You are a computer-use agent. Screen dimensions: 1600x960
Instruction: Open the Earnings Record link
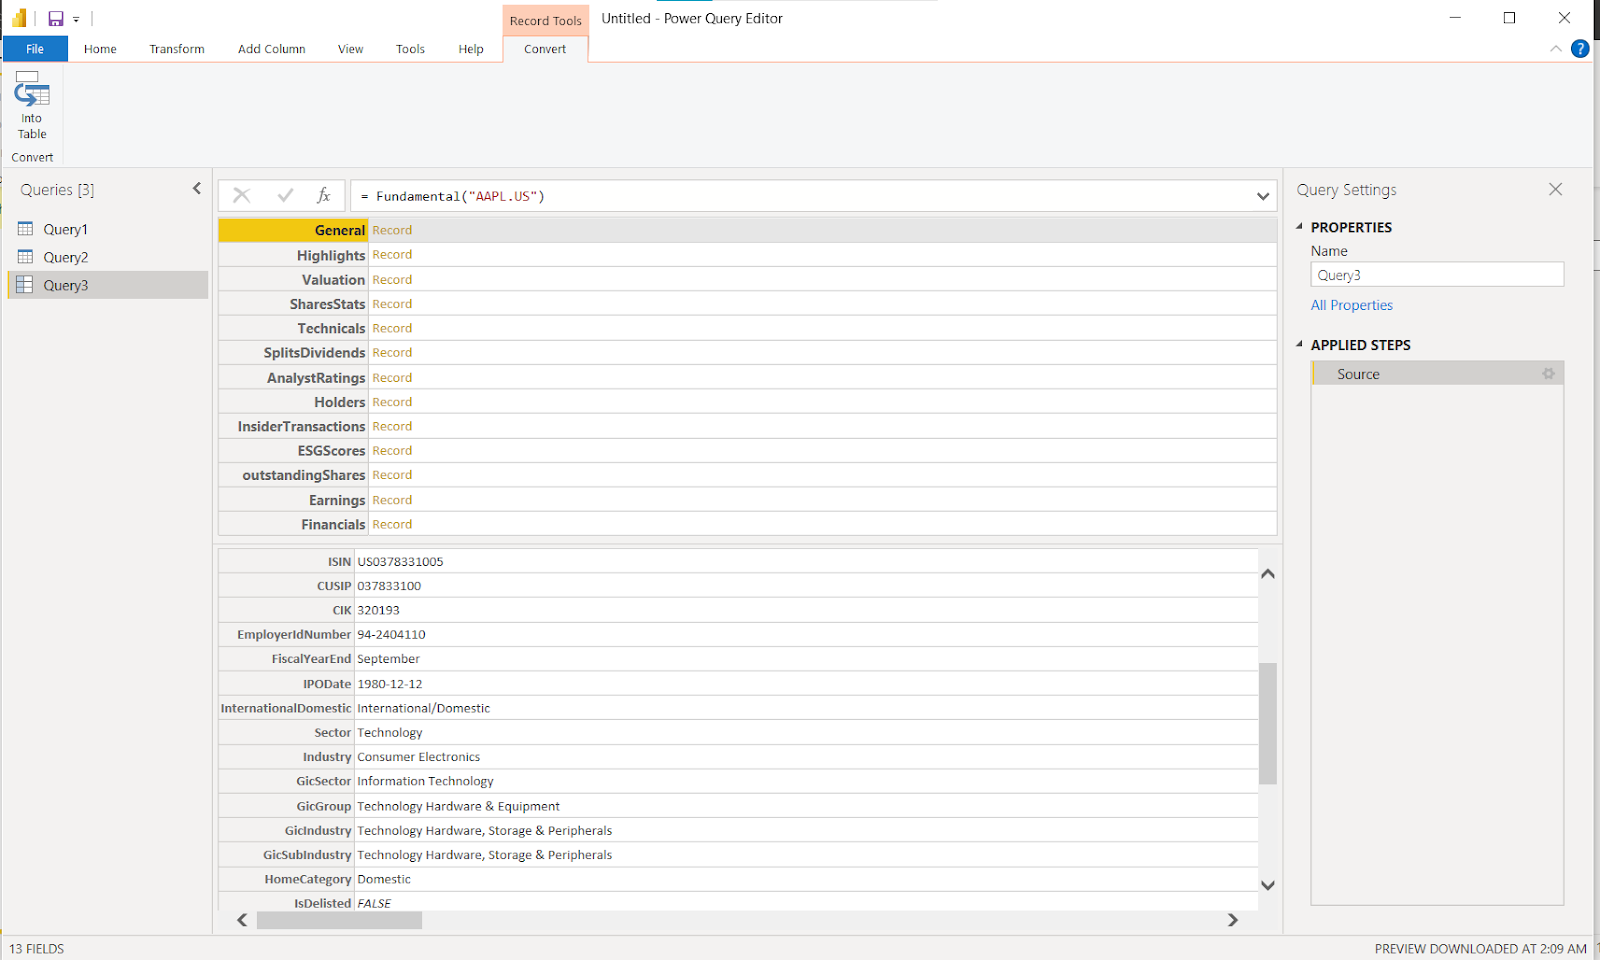pyautogui.click(x=392, y=500)
